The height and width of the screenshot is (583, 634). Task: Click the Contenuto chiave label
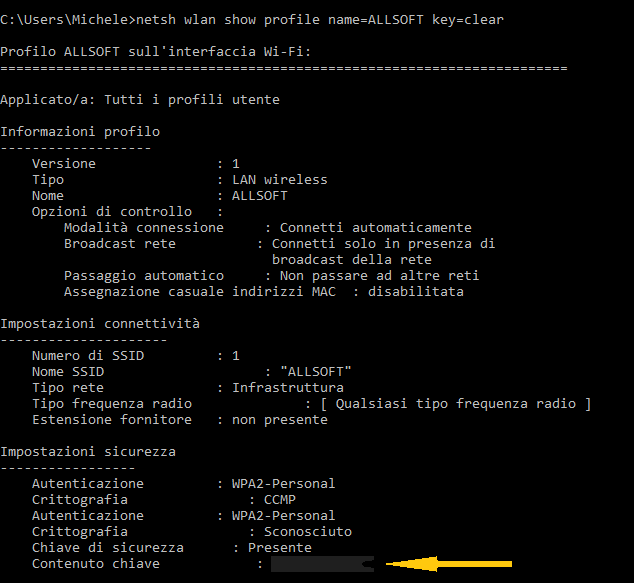coord(96,564)
